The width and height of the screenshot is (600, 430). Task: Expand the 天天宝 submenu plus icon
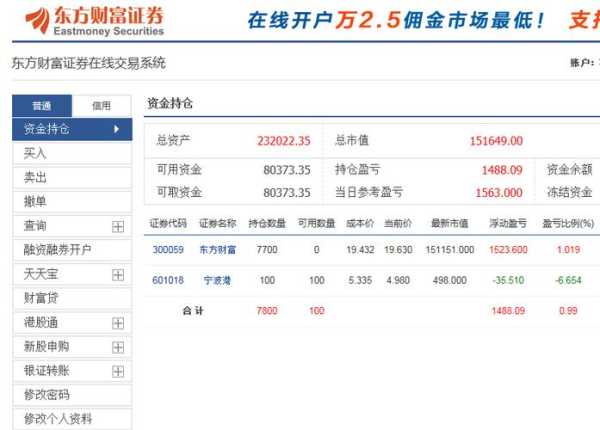pyautogui.click(x=117, y=274)
